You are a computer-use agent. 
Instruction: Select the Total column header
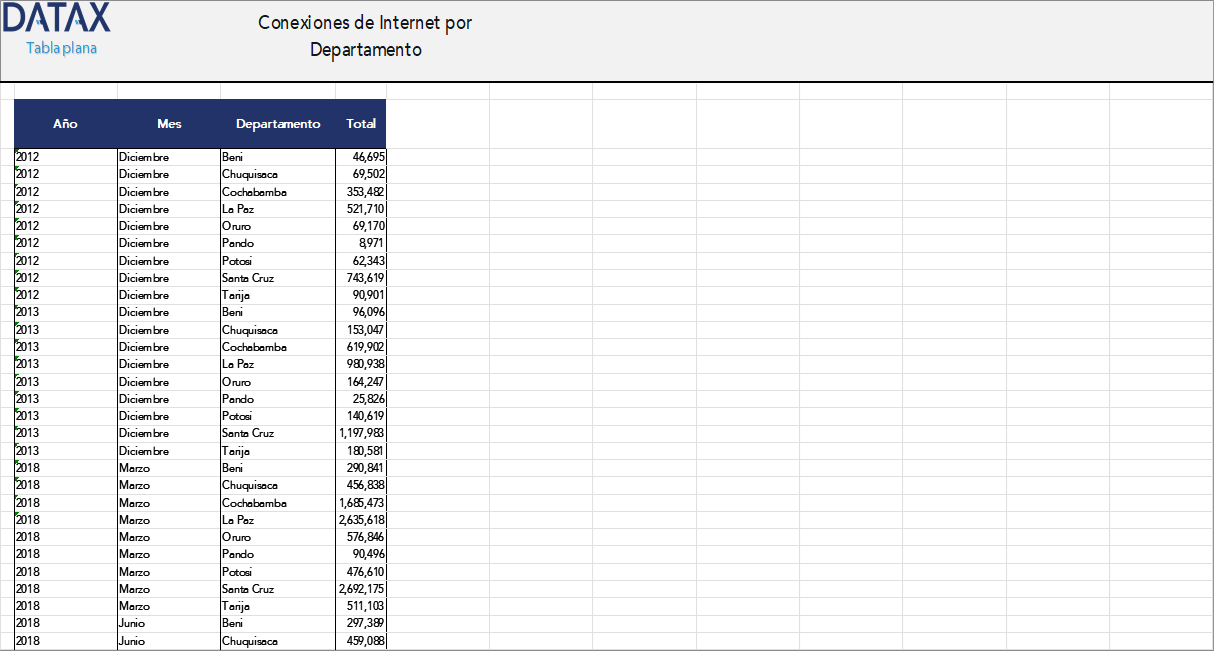point(361,124)
